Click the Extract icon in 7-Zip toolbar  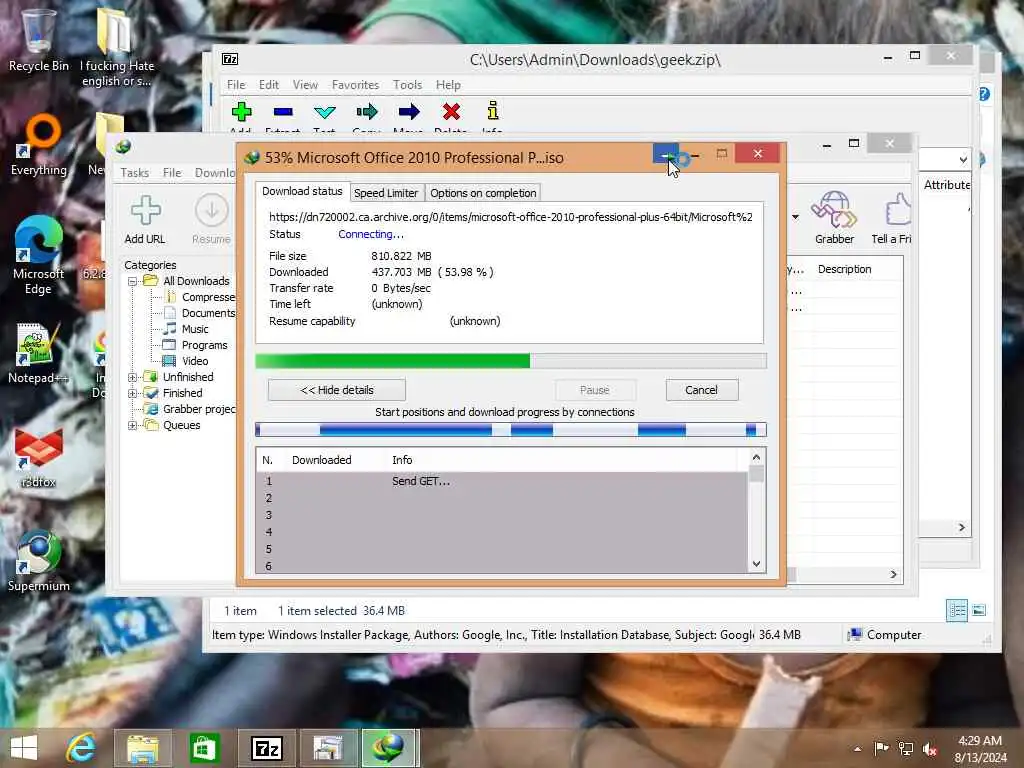pos(283,112)
